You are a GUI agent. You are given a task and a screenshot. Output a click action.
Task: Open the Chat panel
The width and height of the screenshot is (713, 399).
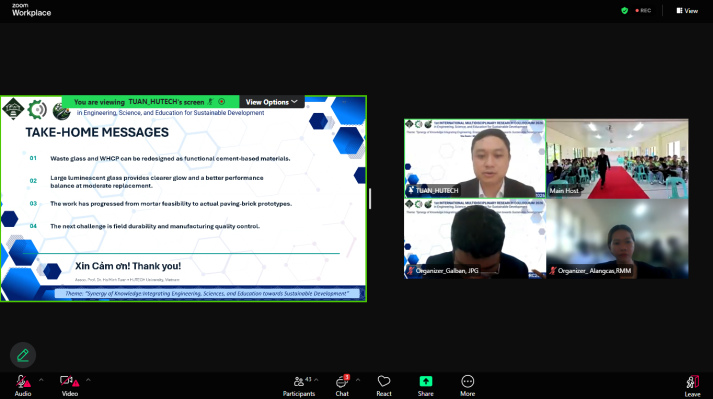point(342,386)
